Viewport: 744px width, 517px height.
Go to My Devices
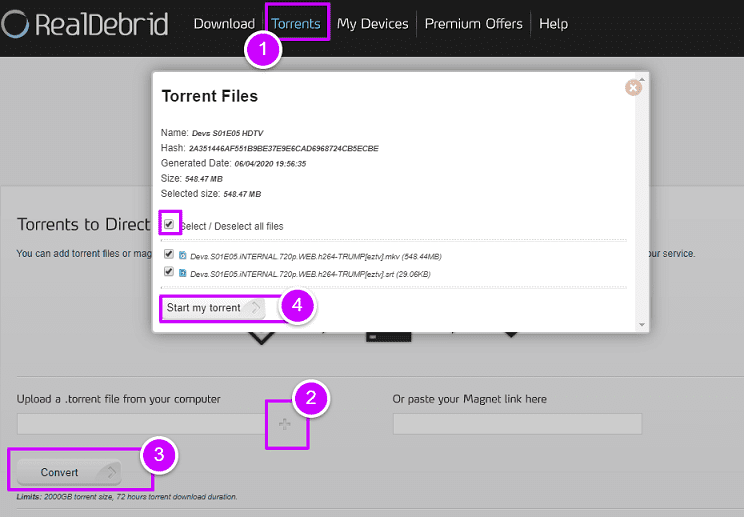372,24
